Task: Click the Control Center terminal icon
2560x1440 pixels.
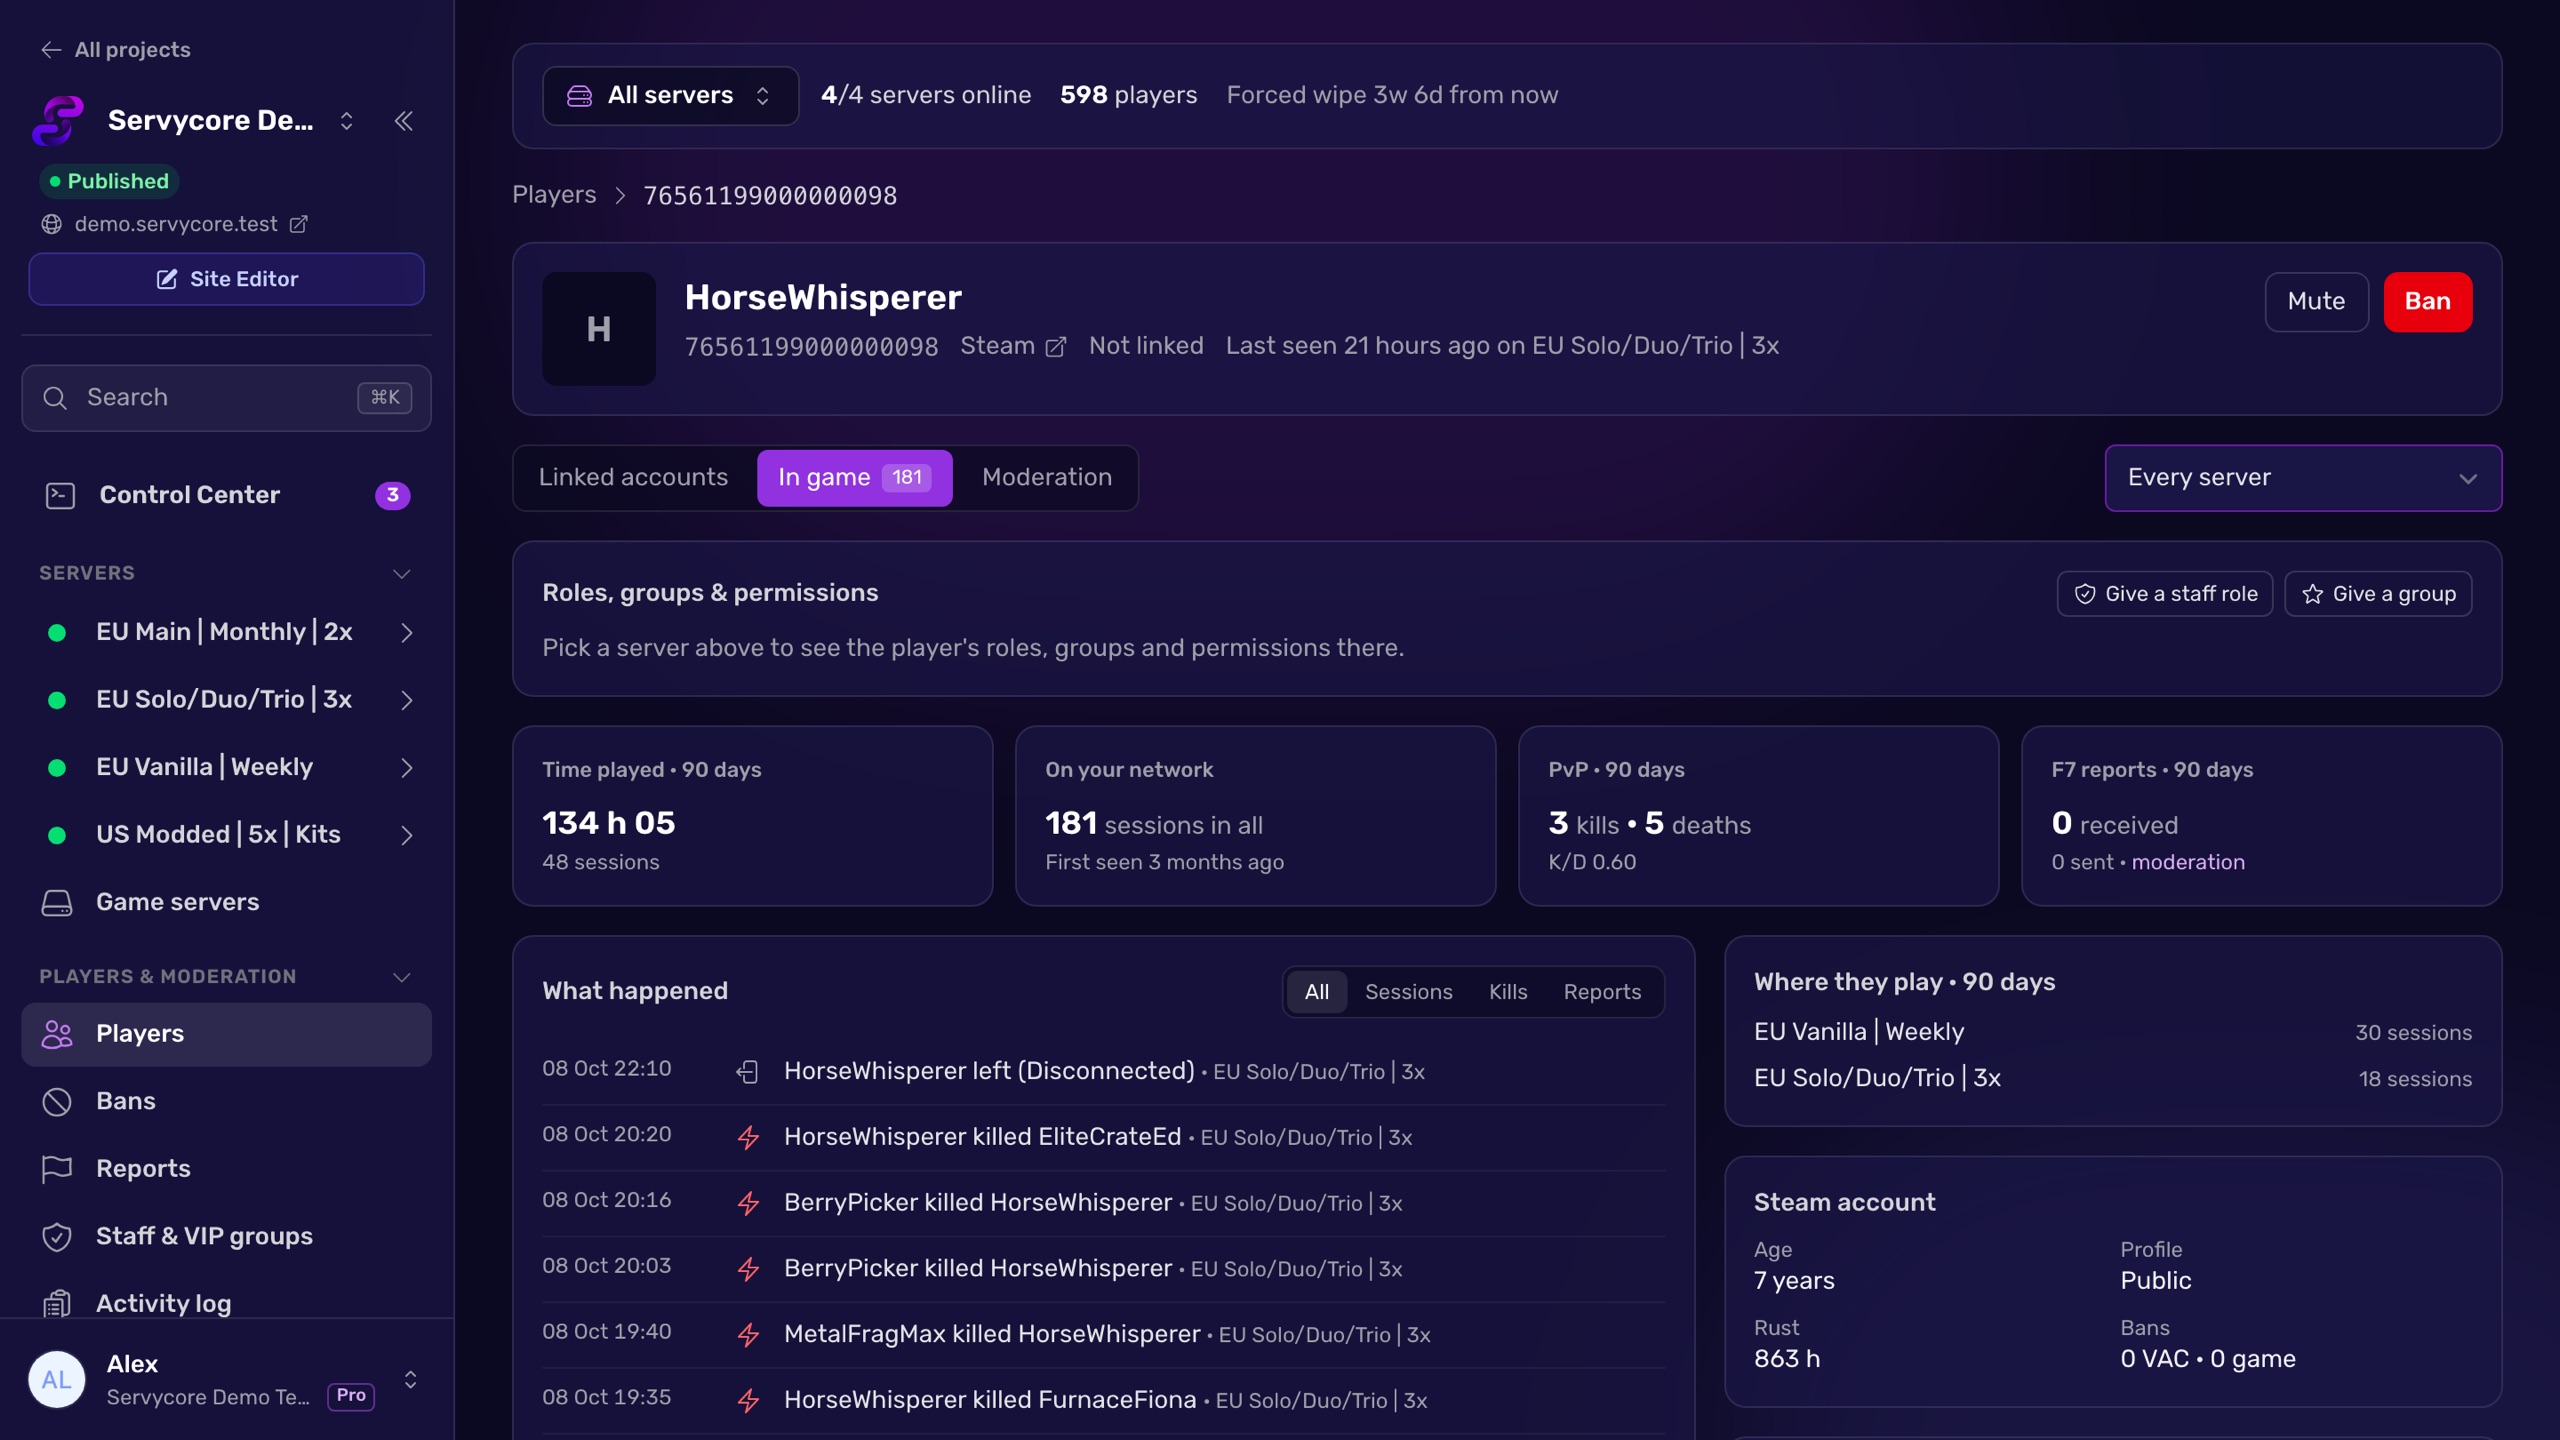Action: [x=60, y=495]
